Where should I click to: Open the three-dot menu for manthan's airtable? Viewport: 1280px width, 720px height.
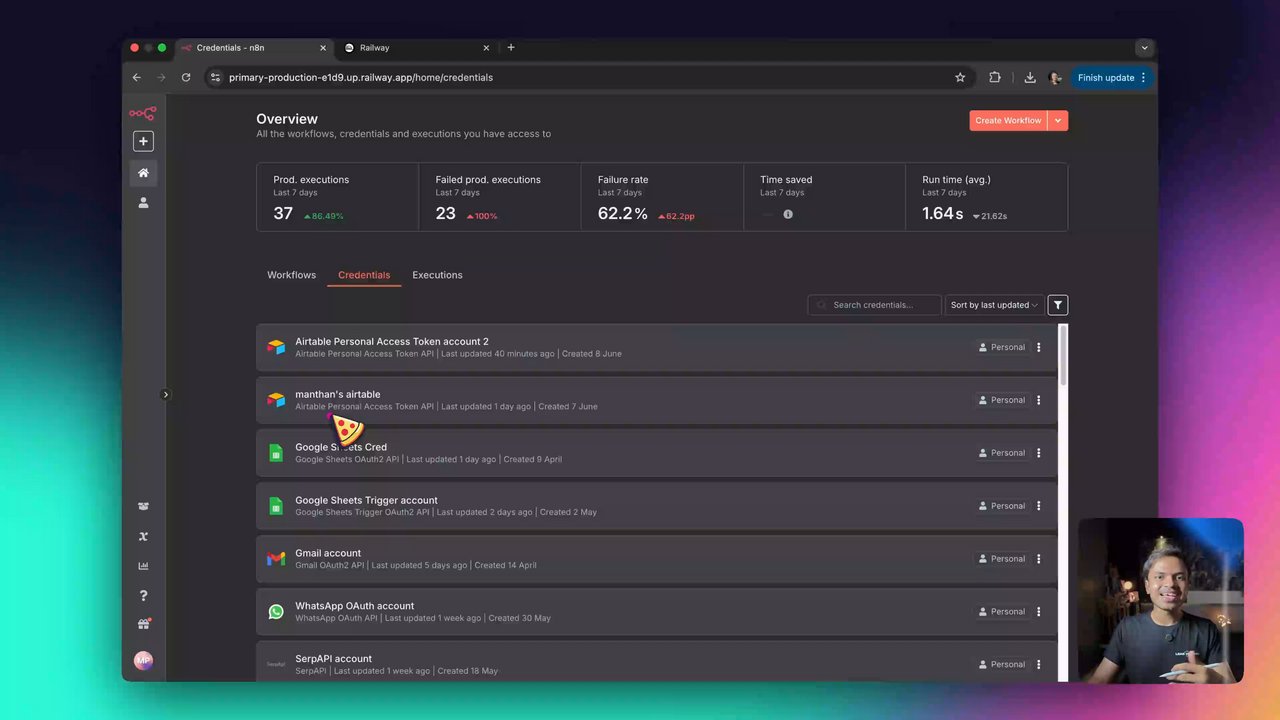pos(1038,400)
